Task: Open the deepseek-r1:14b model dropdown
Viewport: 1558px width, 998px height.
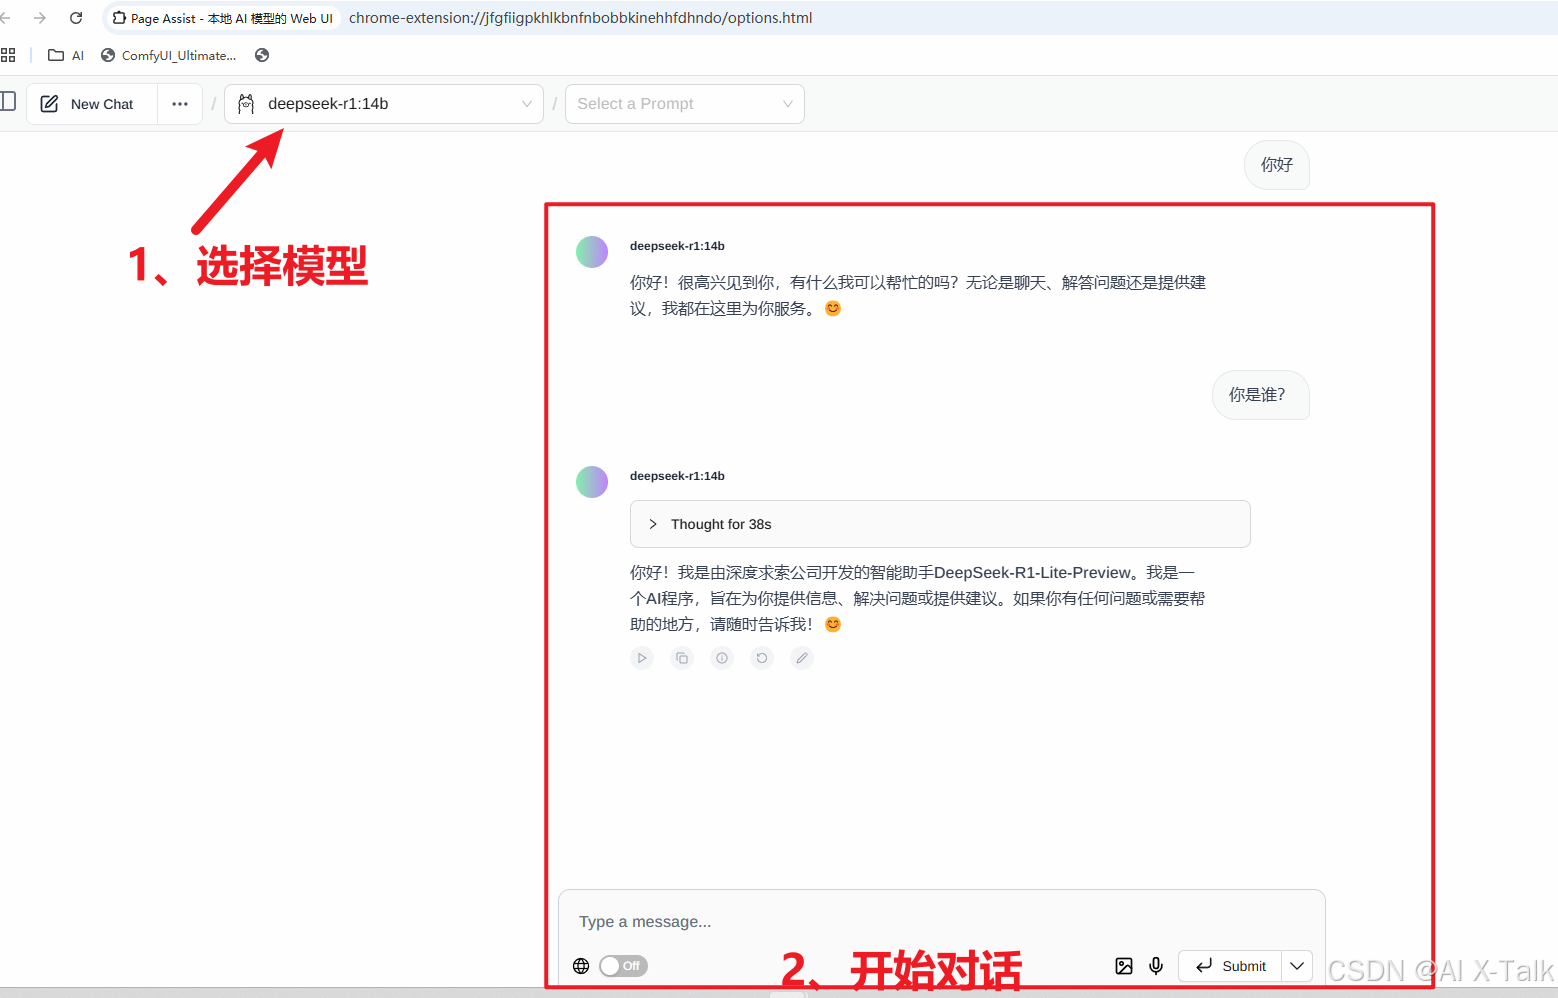Action: (x=384, y=104)
